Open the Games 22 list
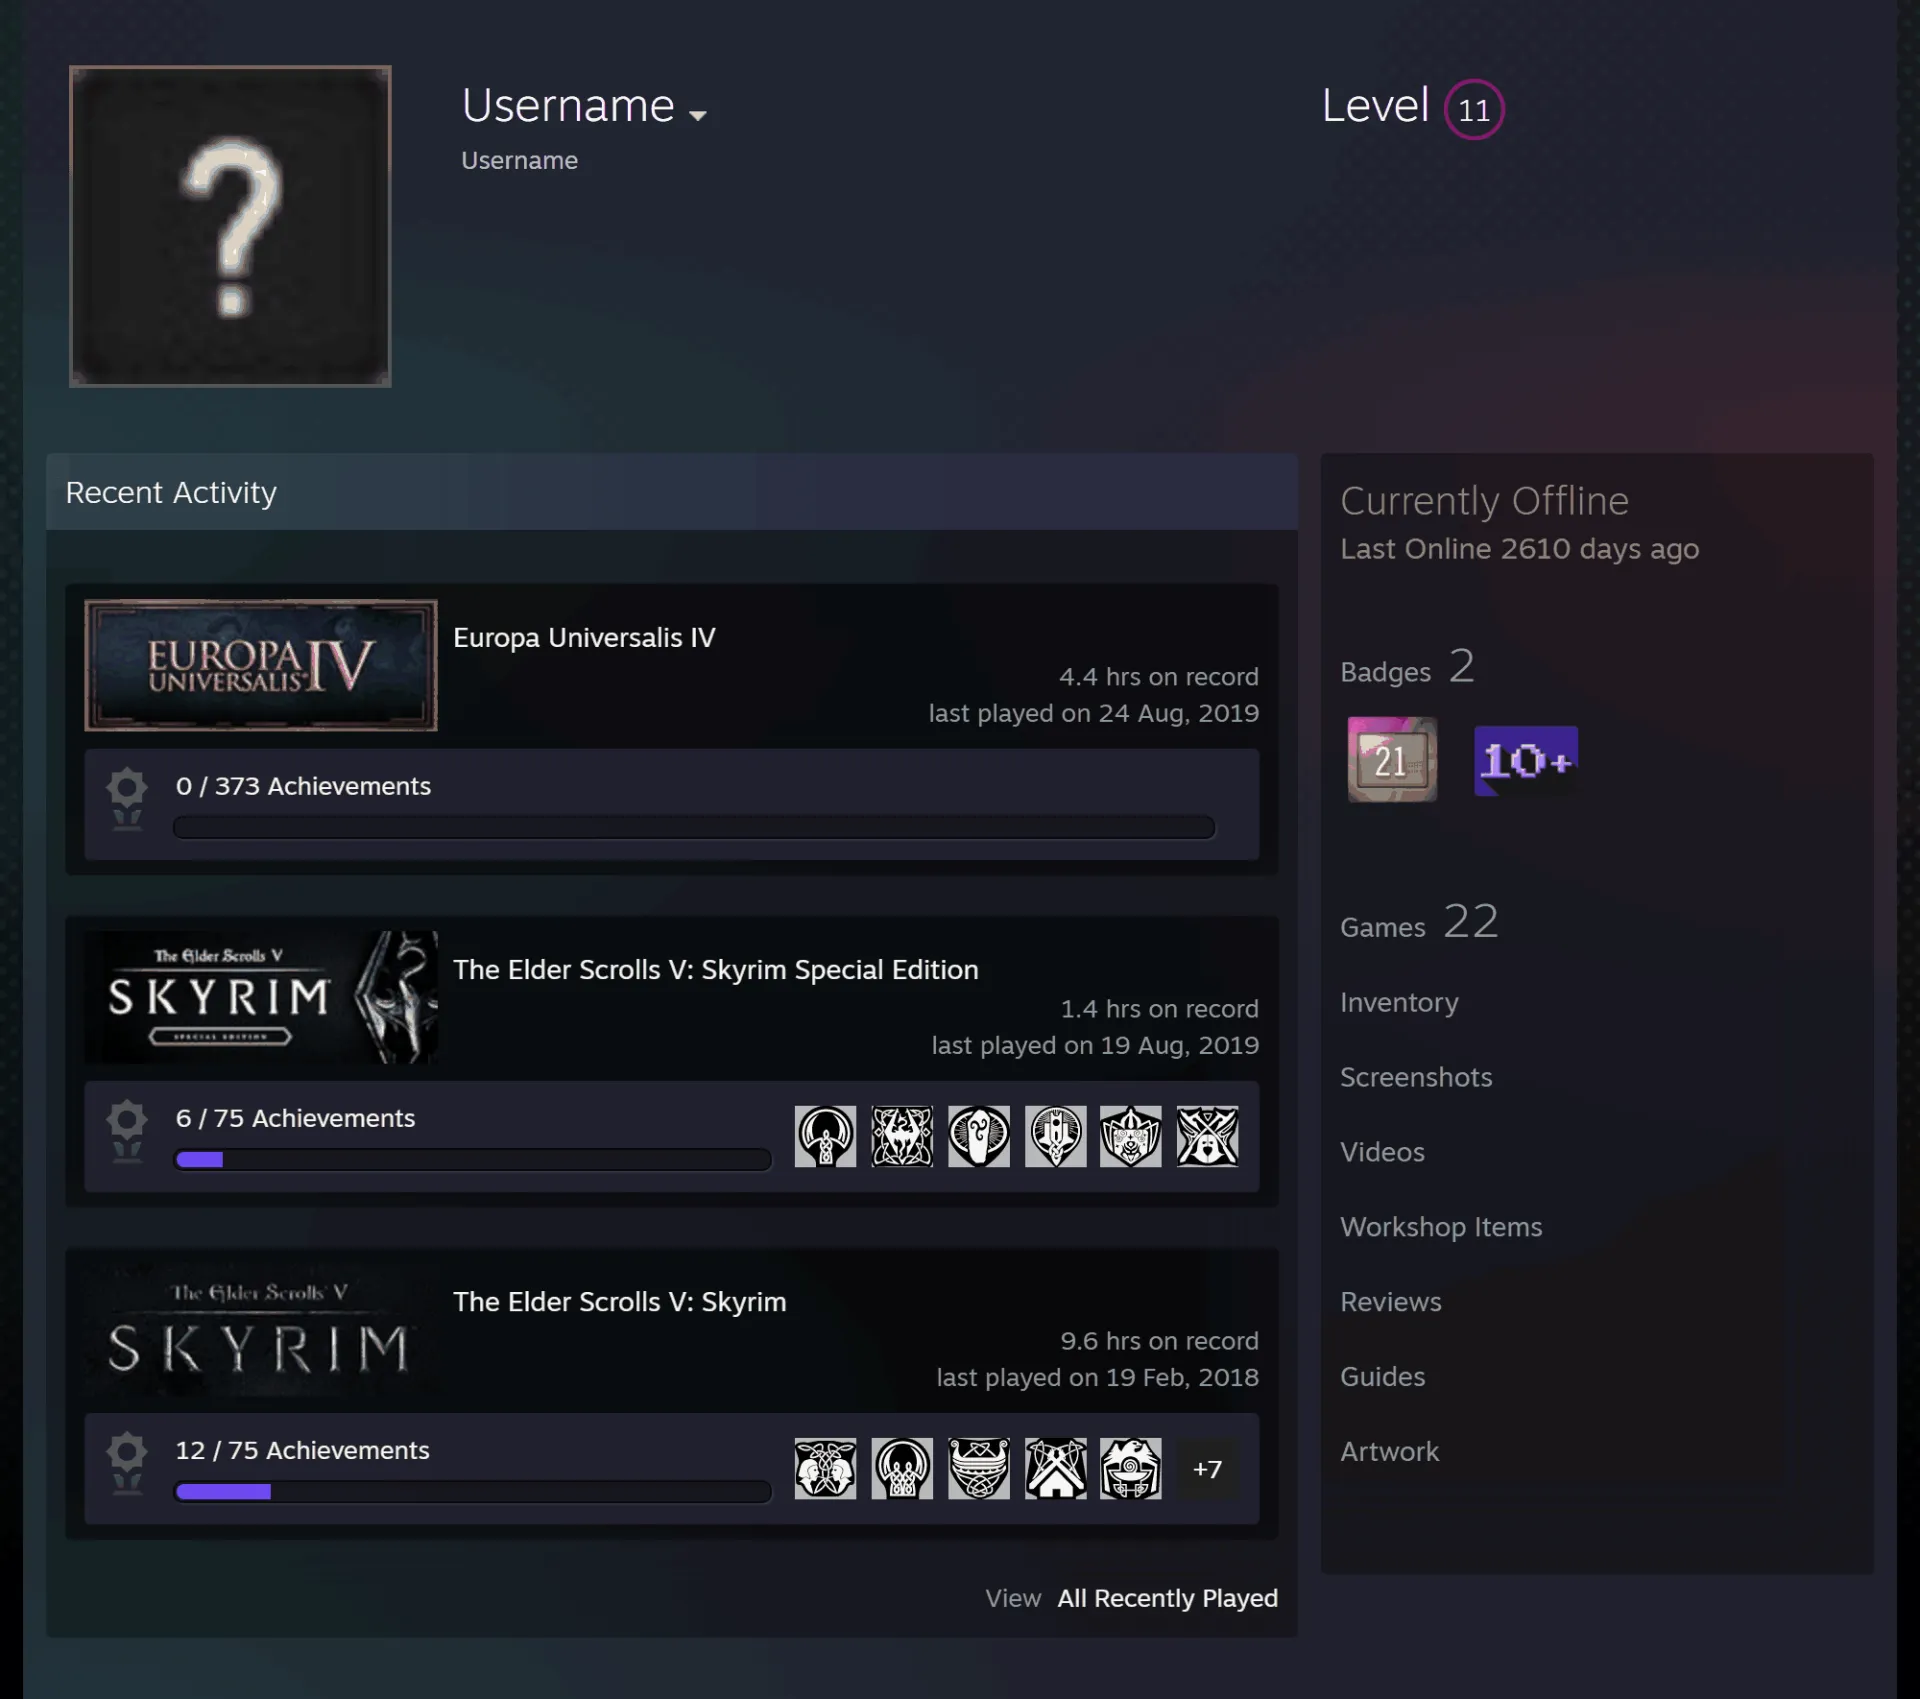The image size is (1920, 1699). pos(1419,922)
